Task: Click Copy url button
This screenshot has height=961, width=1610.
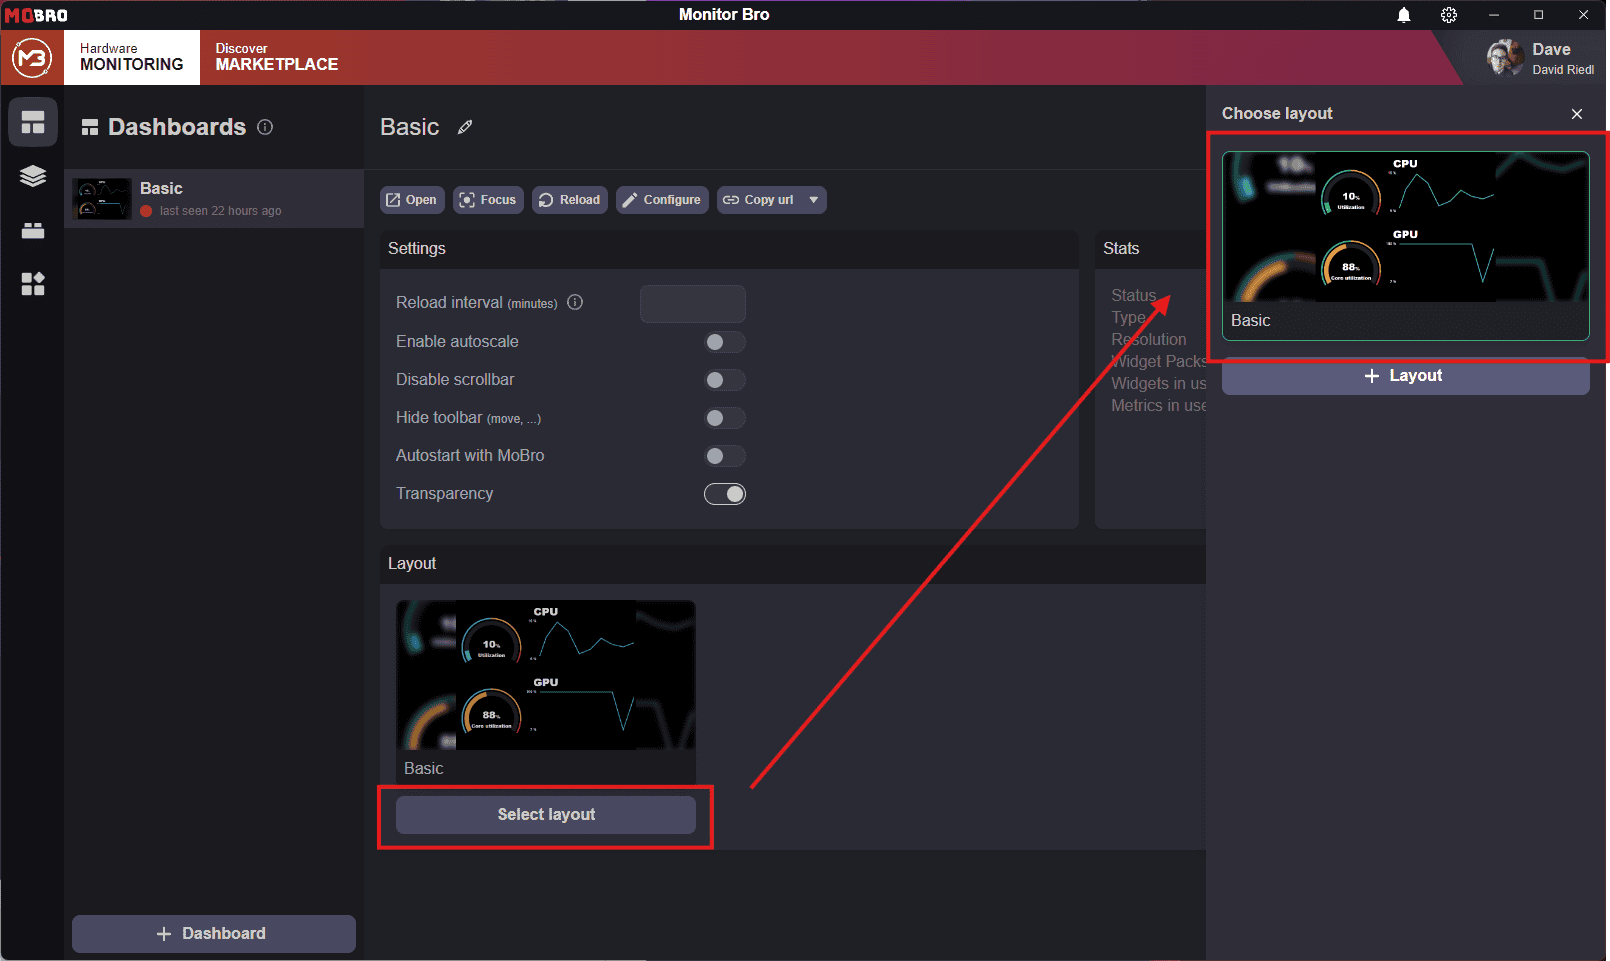Action: [x=759, y=200]
